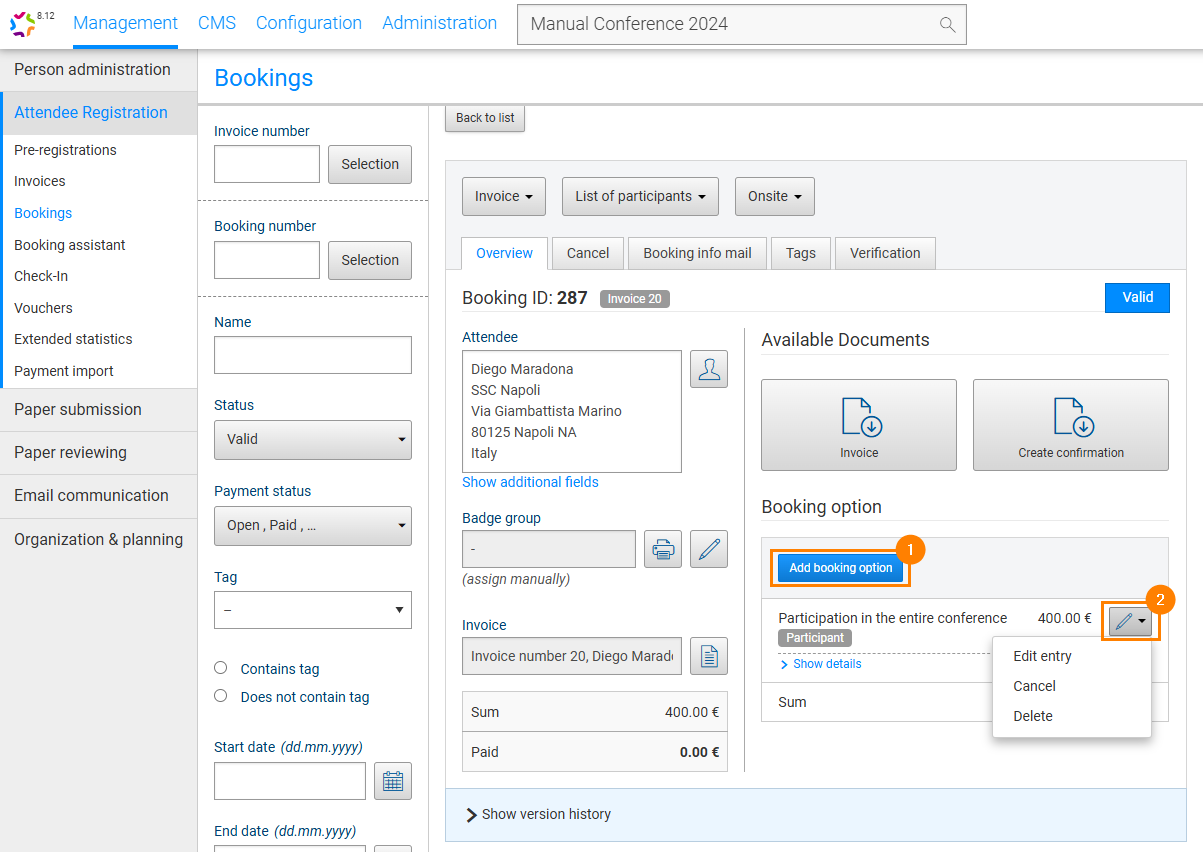Screen dimensions: 1203x852
Task: Click the badge group pencil edit icon
Action: 709,549
